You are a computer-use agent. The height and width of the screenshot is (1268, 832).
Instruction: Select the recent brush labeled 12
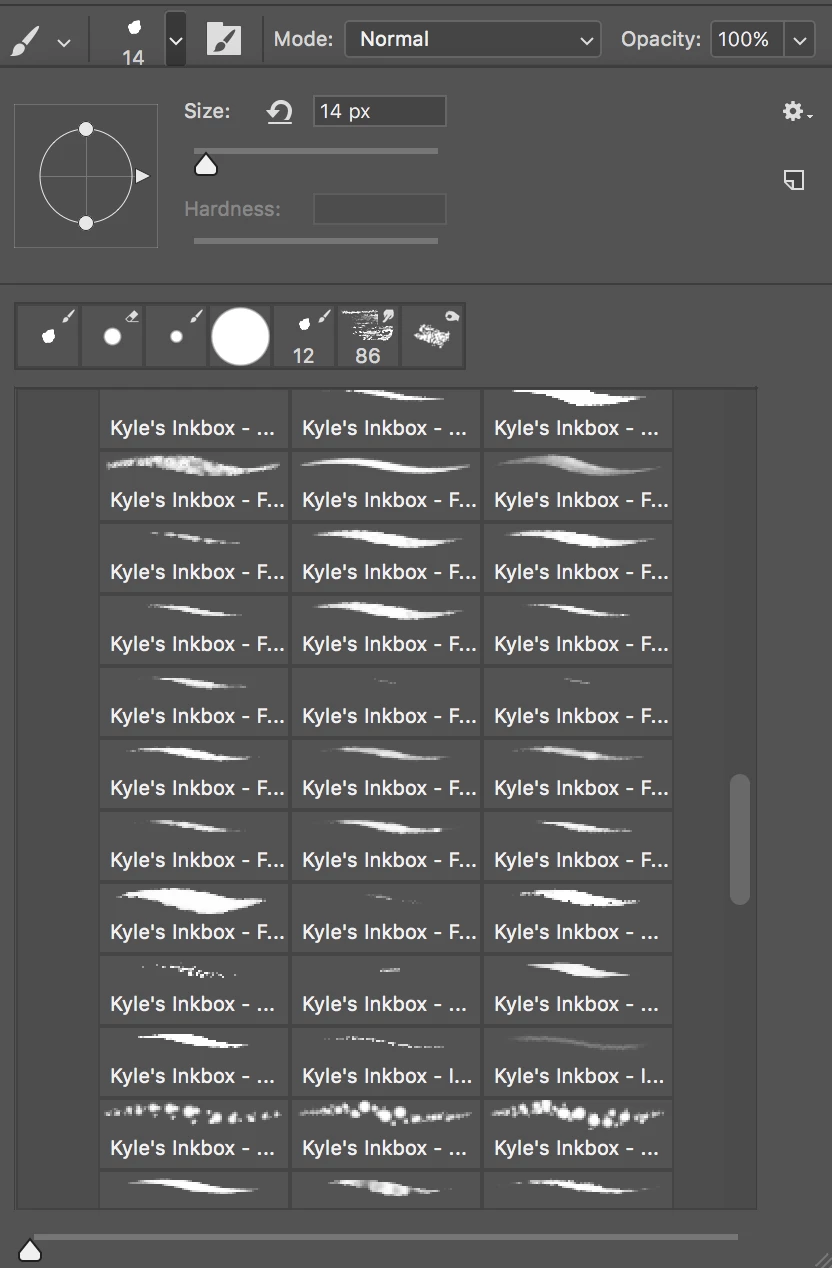304,336
